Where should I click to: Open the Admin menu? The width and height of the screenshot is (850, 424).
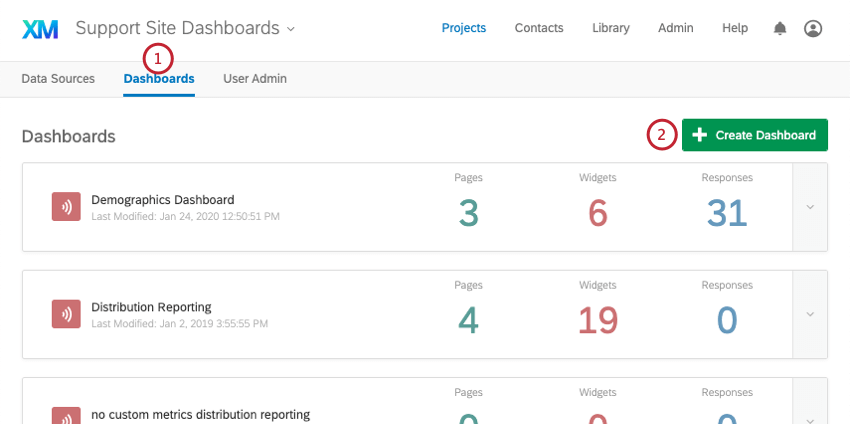[675, 28]
